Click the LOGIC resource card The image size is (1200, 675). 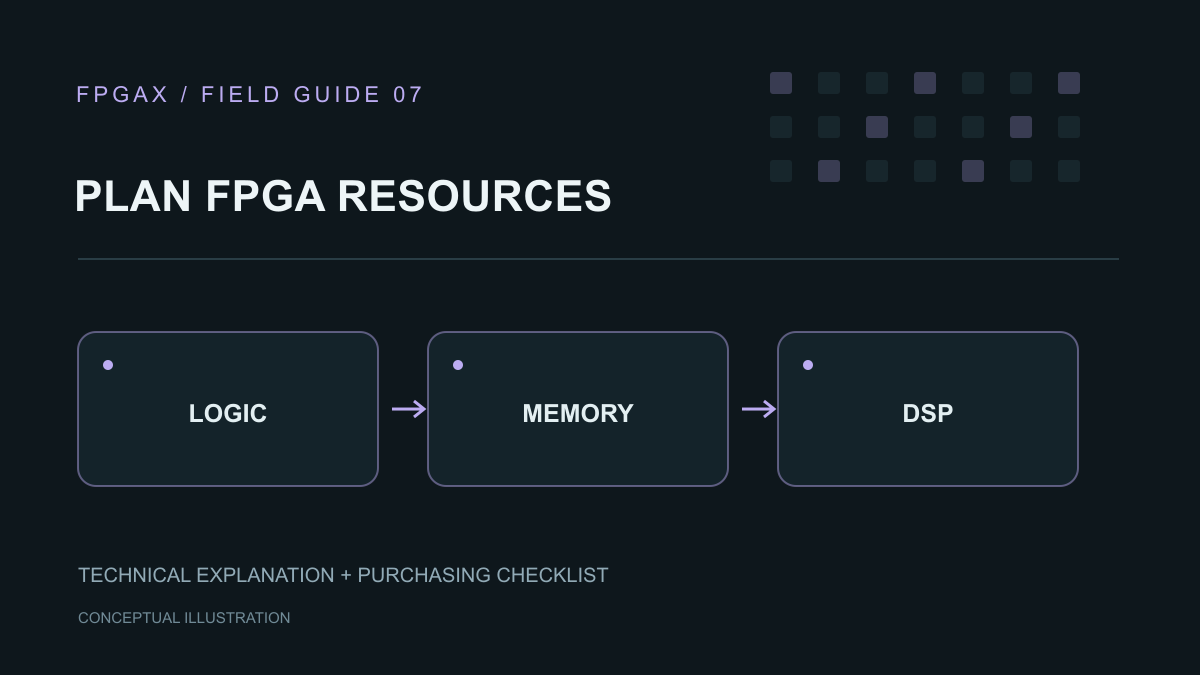pos(228,409)
